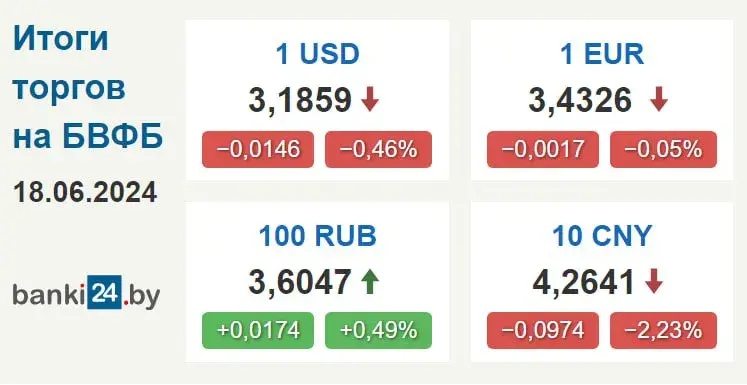Open the 10 CNY heading link

[602, 235]
